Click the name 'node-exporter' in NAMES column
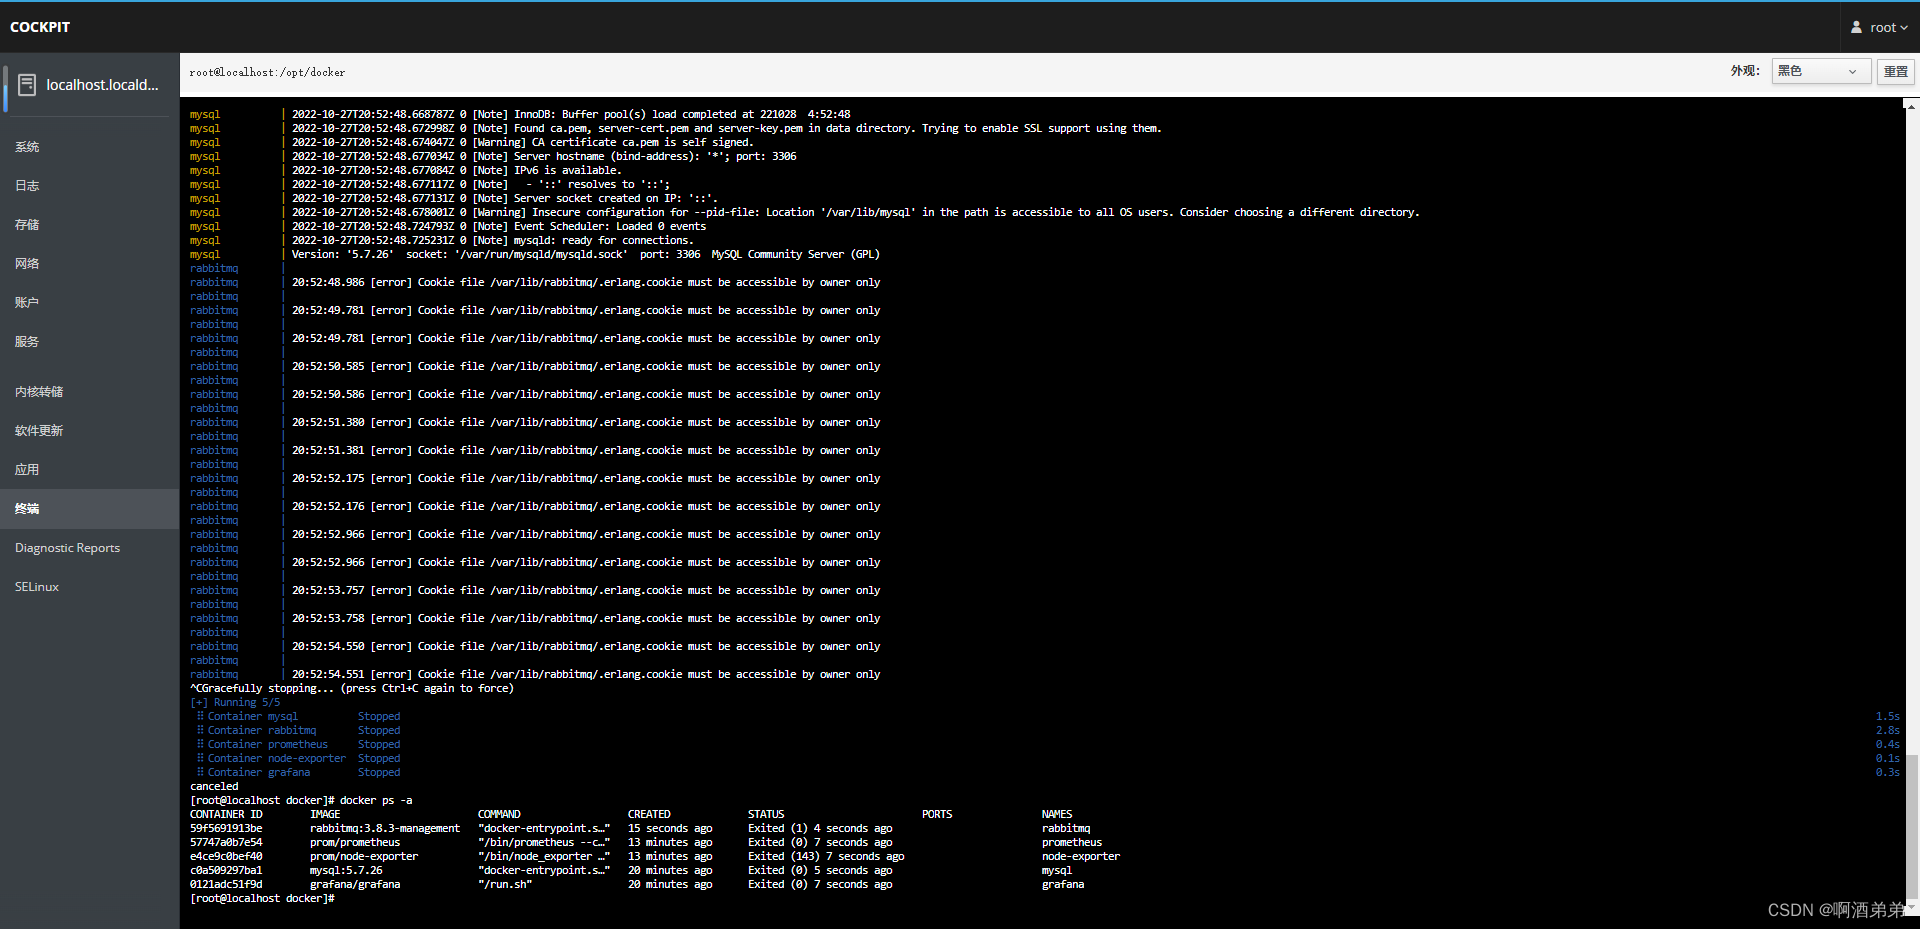Screen dimensions: 1920x929 (x=1081, y=856)
